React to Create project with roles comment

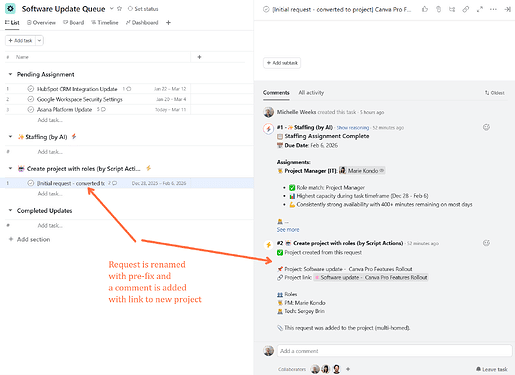coord(486,243)
